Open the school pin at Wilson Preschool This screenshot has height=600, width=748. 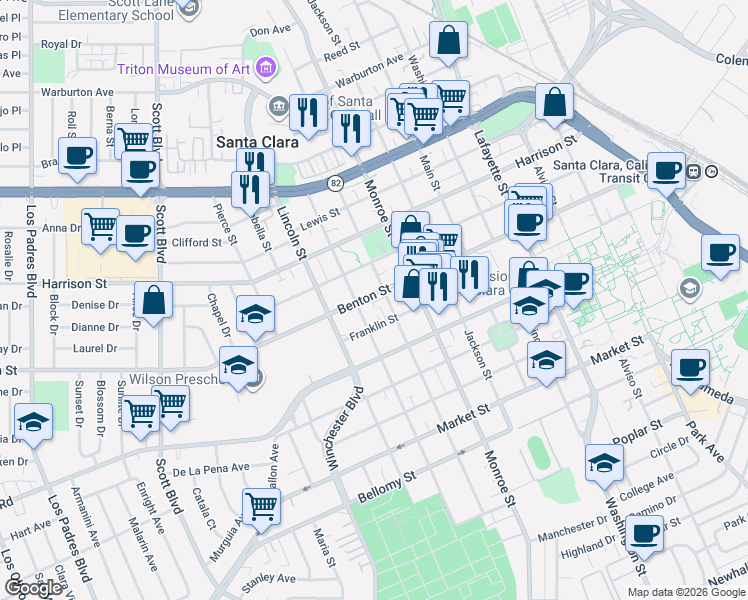(x=239, y=367)
